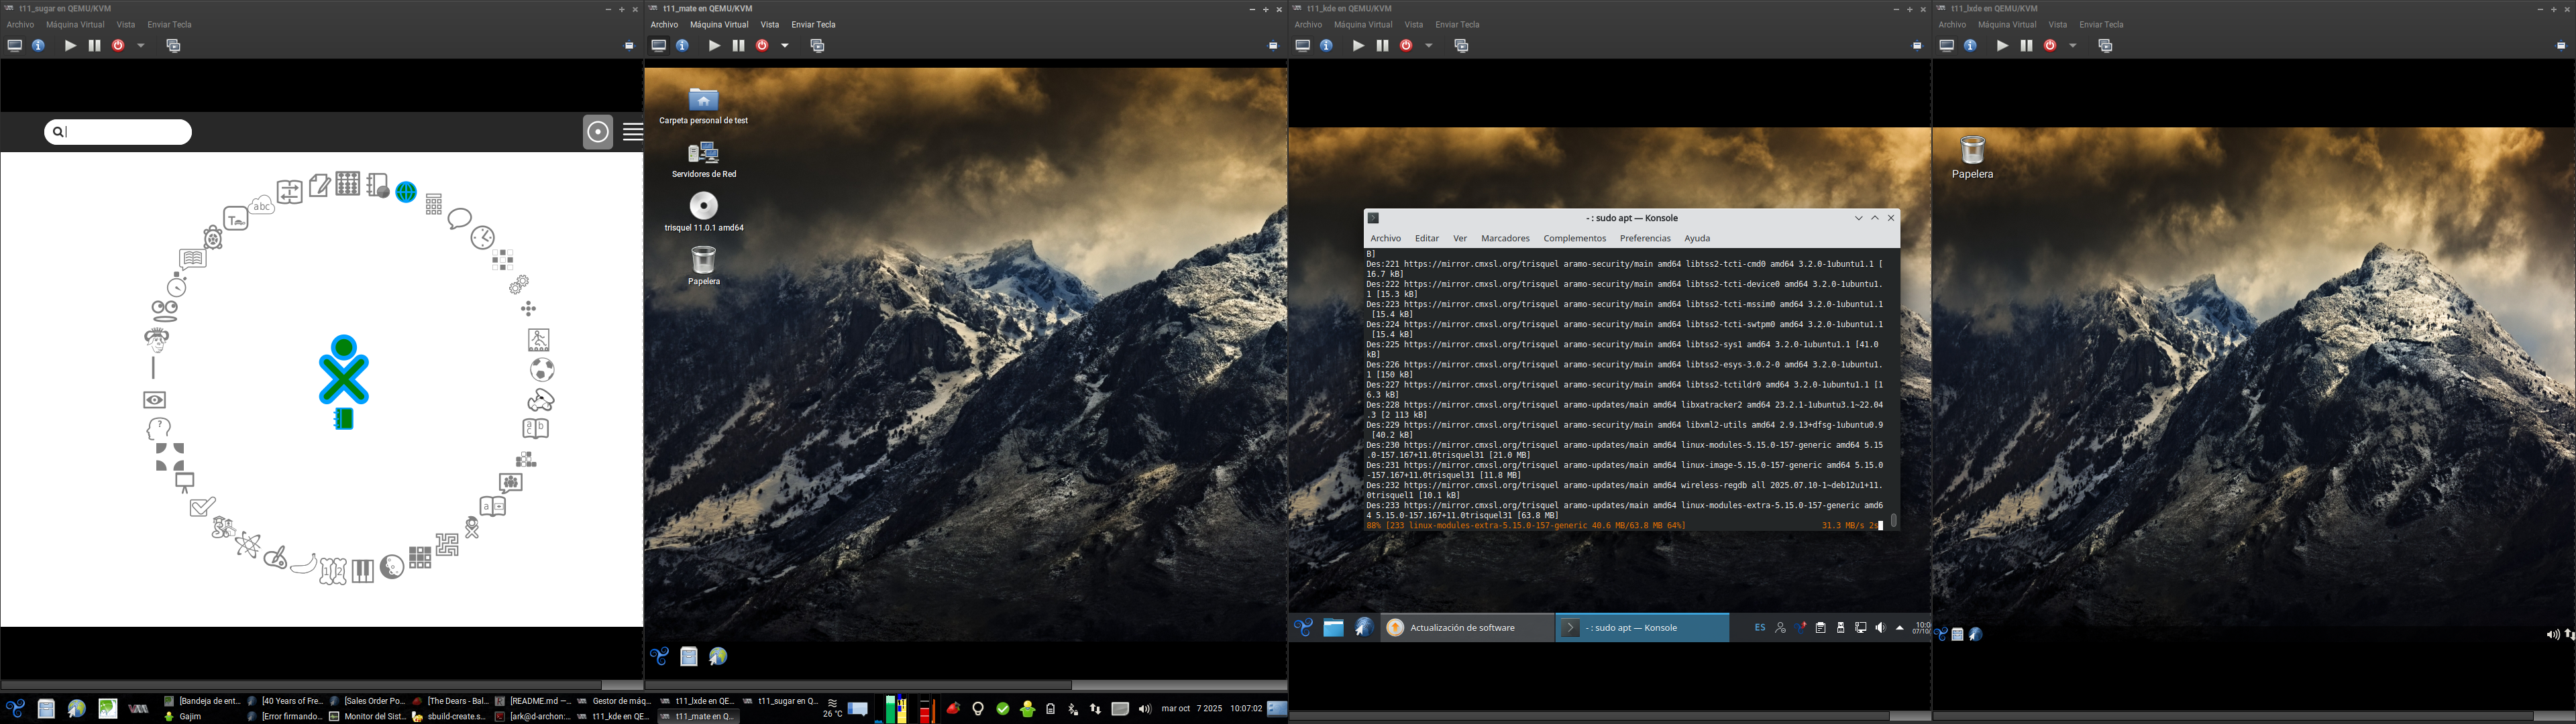Open Papelera trash on LXDE desktop
2576x724 pixels.
tap(1972, 151)
